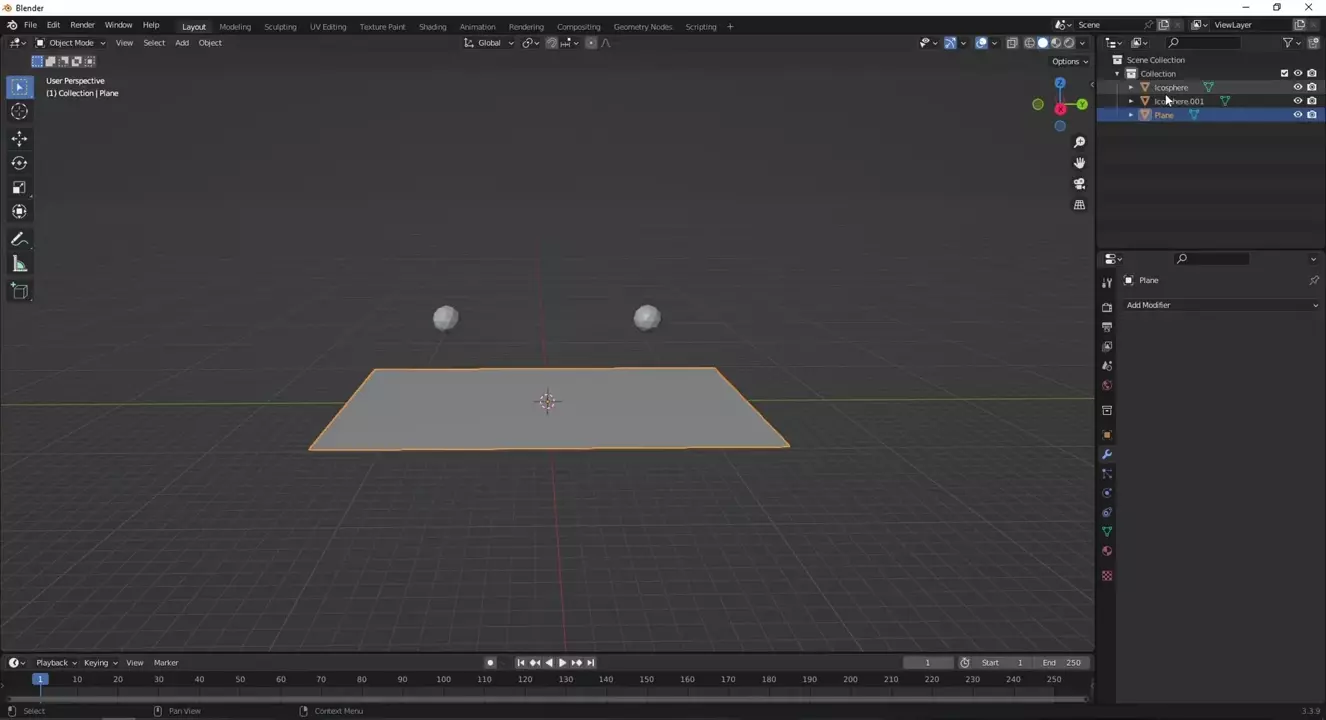Select the Move tool in the toolbar
Screen dimensions: 1326x720
[x=19, y=138]
